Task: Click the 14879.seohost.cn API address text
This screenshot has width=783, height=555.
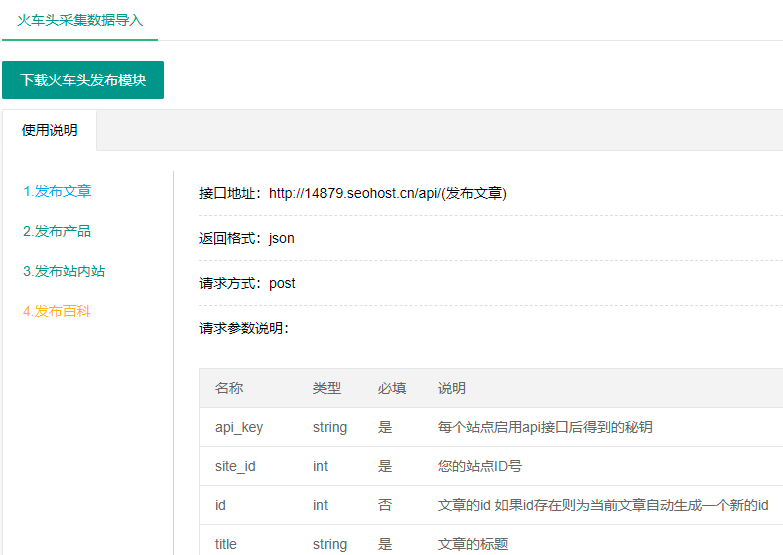Action: [x=388, y=193]
